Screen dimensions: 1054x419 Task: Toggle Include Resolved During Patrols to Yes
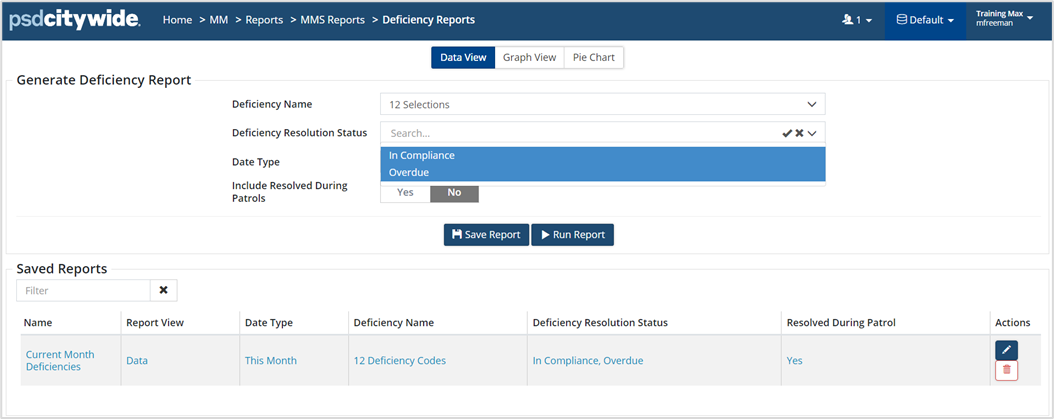pos(405,192)
